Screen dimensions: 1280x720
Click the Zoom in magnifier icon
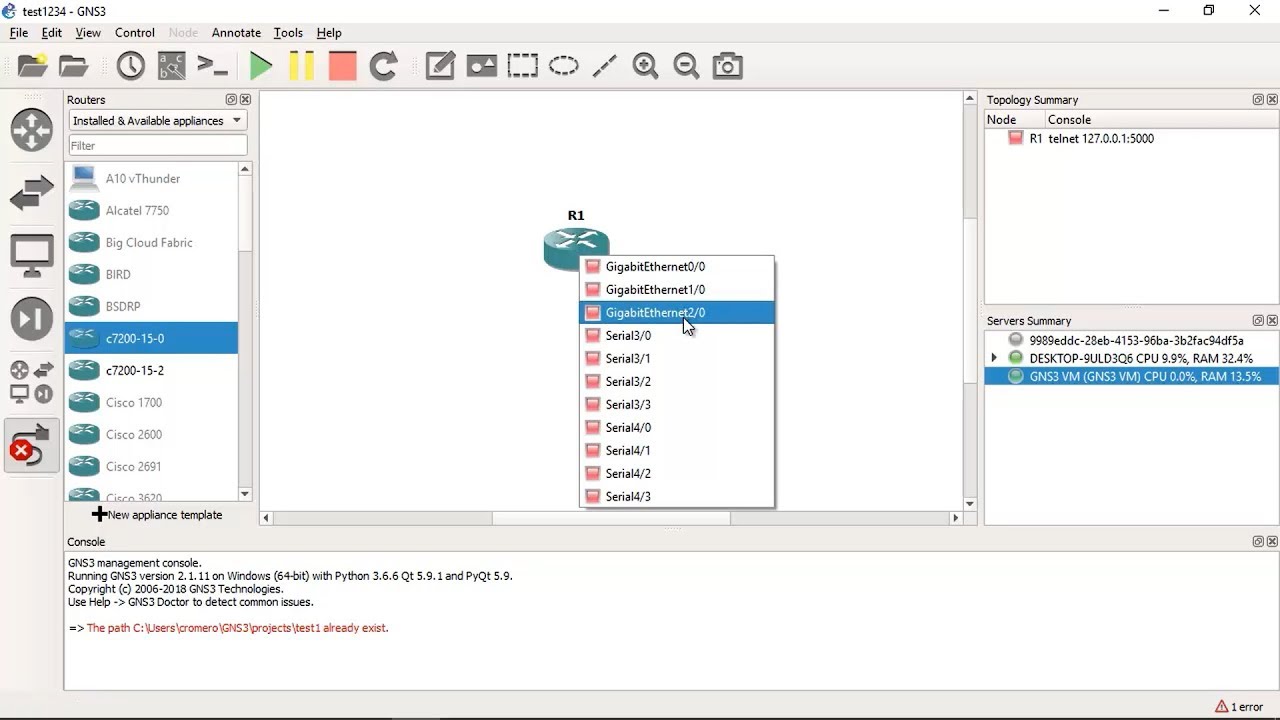[x=645, y=66]
